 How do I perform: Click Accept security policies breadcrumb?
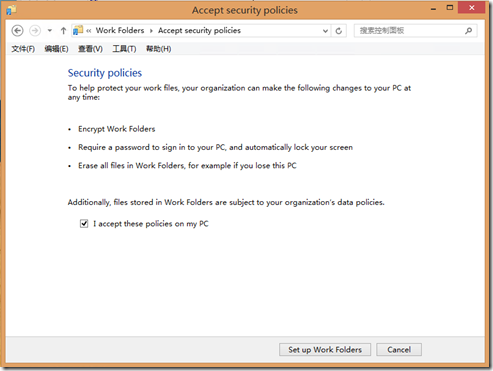199,30
